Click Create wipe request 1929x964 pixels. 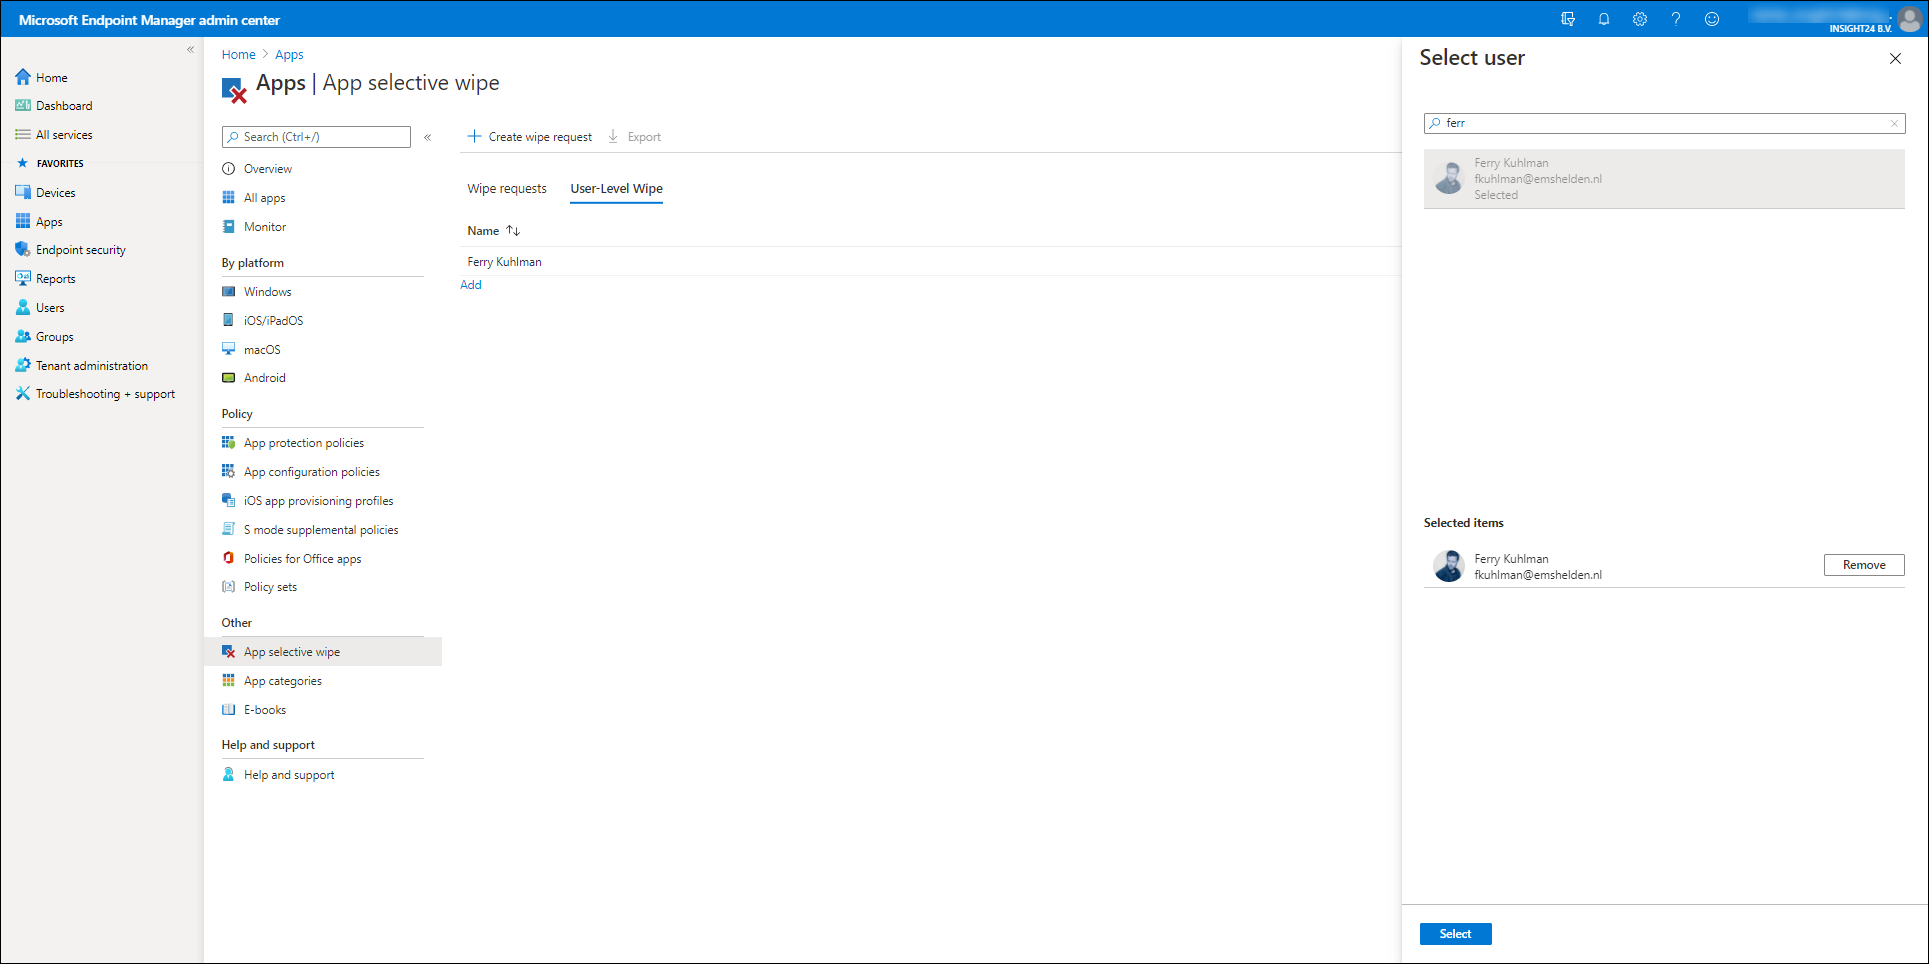click(x=530, y=137)
